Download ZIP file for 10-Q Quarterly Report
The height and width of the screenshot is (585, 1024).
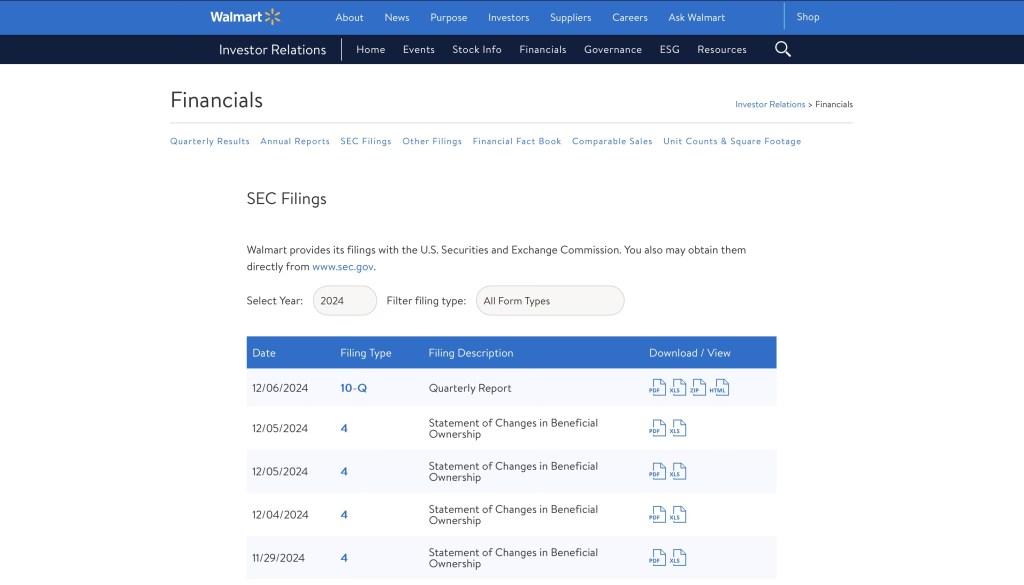pyautogui.click(x=699, y=388)
